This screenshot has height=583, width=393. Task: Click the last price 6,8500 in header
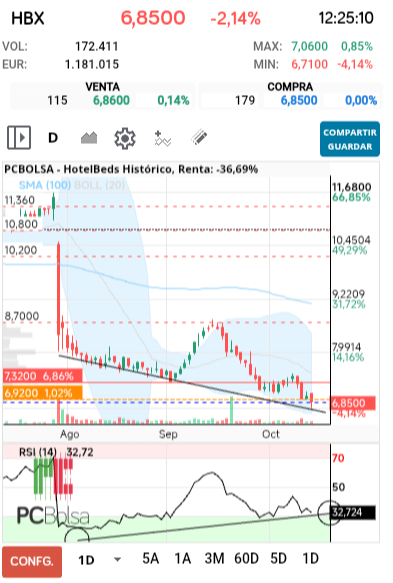[x=153, y=18]
